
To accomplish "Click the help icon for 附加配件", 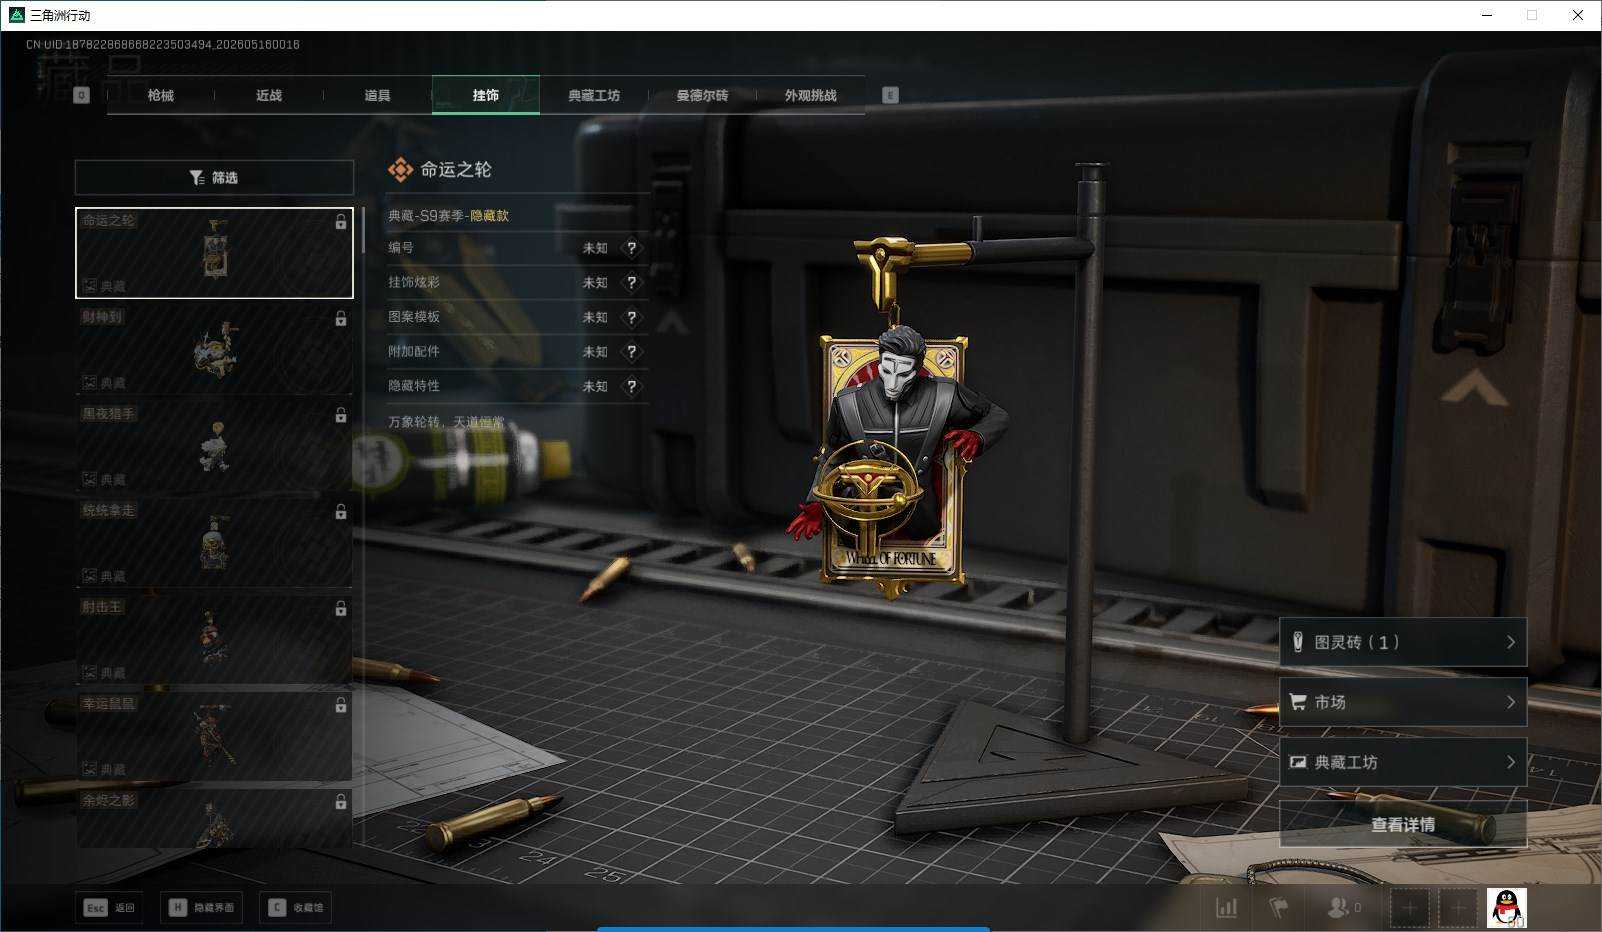I will tap(631, 352).
